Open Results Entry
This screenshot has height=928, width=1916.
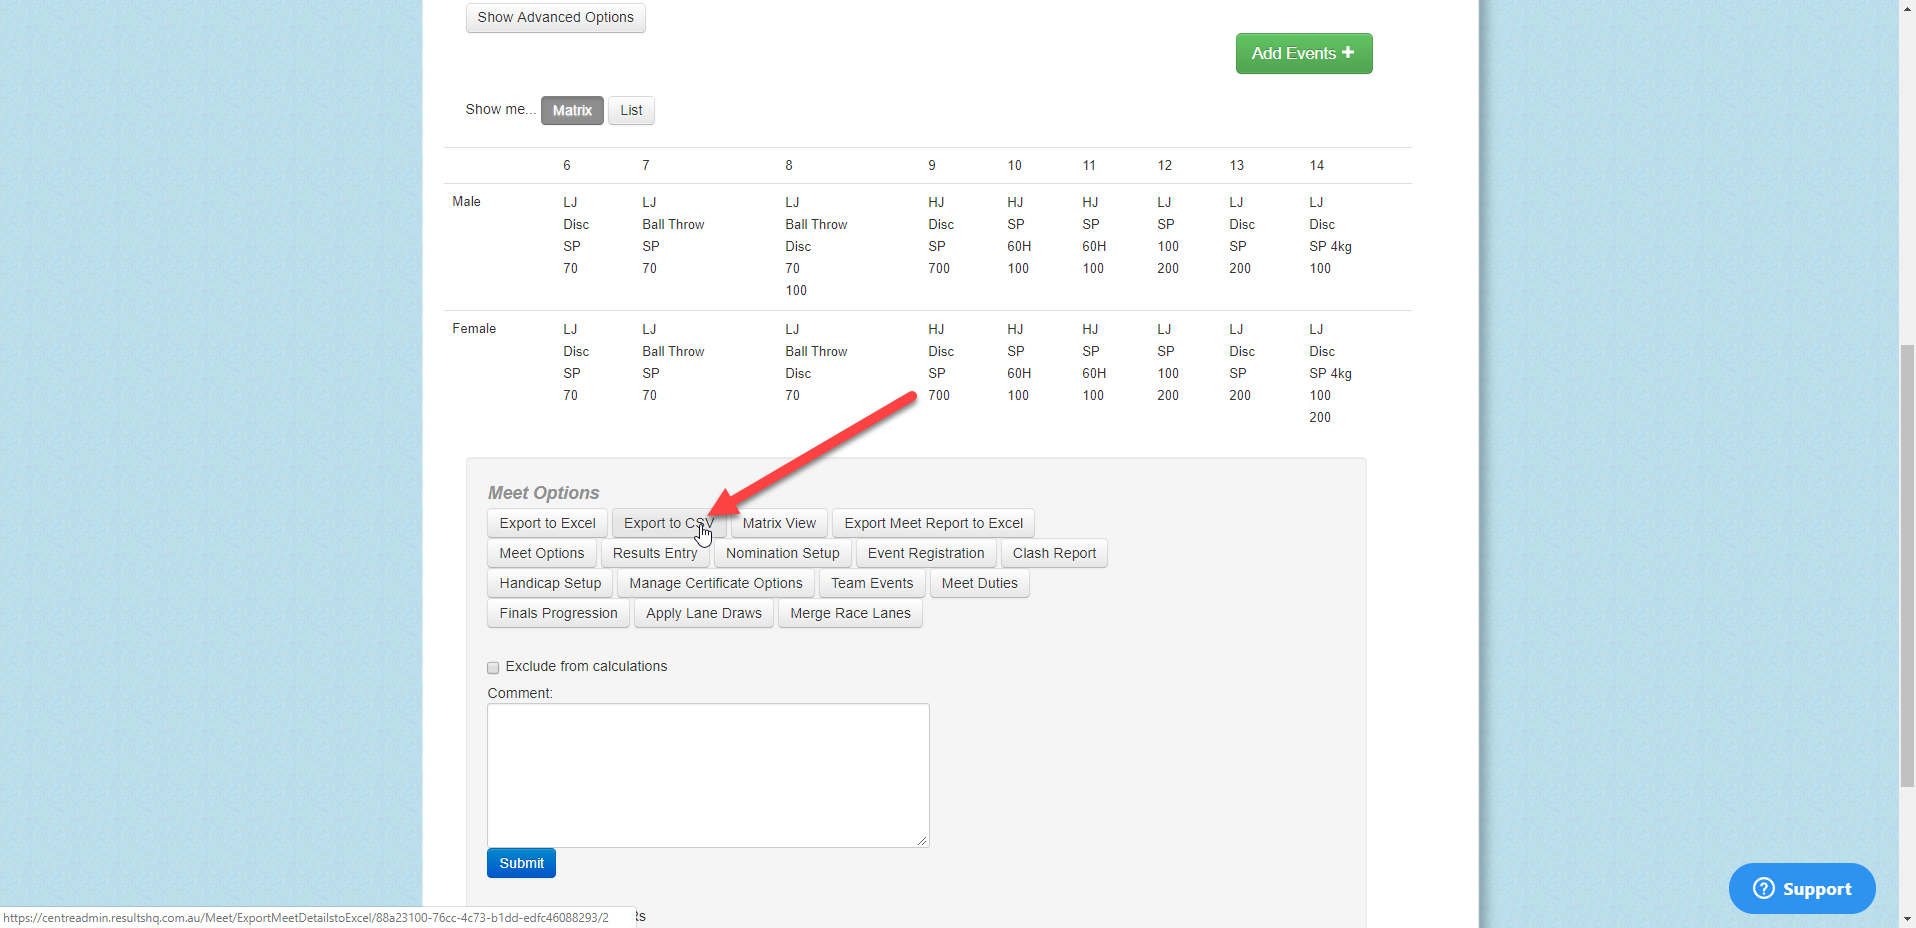coord(655,553)
